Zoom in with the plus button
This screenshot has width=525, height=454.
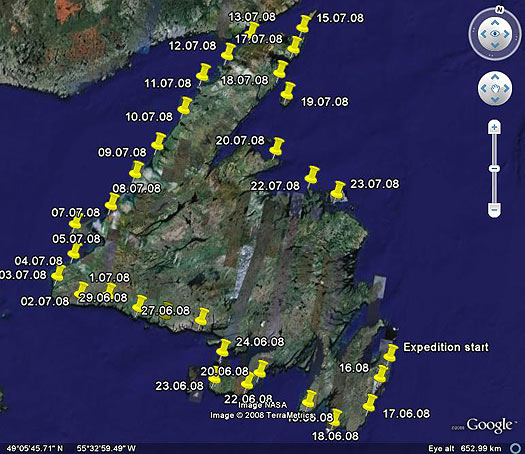point(494,127)
